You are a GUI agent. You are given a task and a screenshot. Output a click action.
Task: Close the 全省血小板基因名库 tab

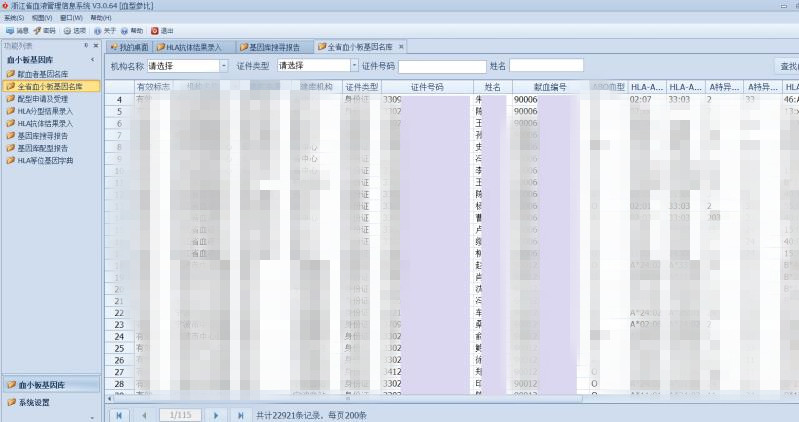click(401, 46)
